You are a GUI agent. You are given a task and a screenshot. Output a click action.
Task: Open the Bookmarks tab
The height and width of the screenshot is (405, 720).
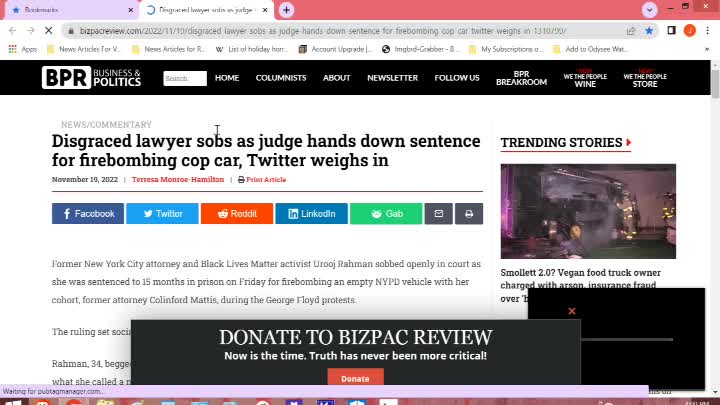click(71, 10)
